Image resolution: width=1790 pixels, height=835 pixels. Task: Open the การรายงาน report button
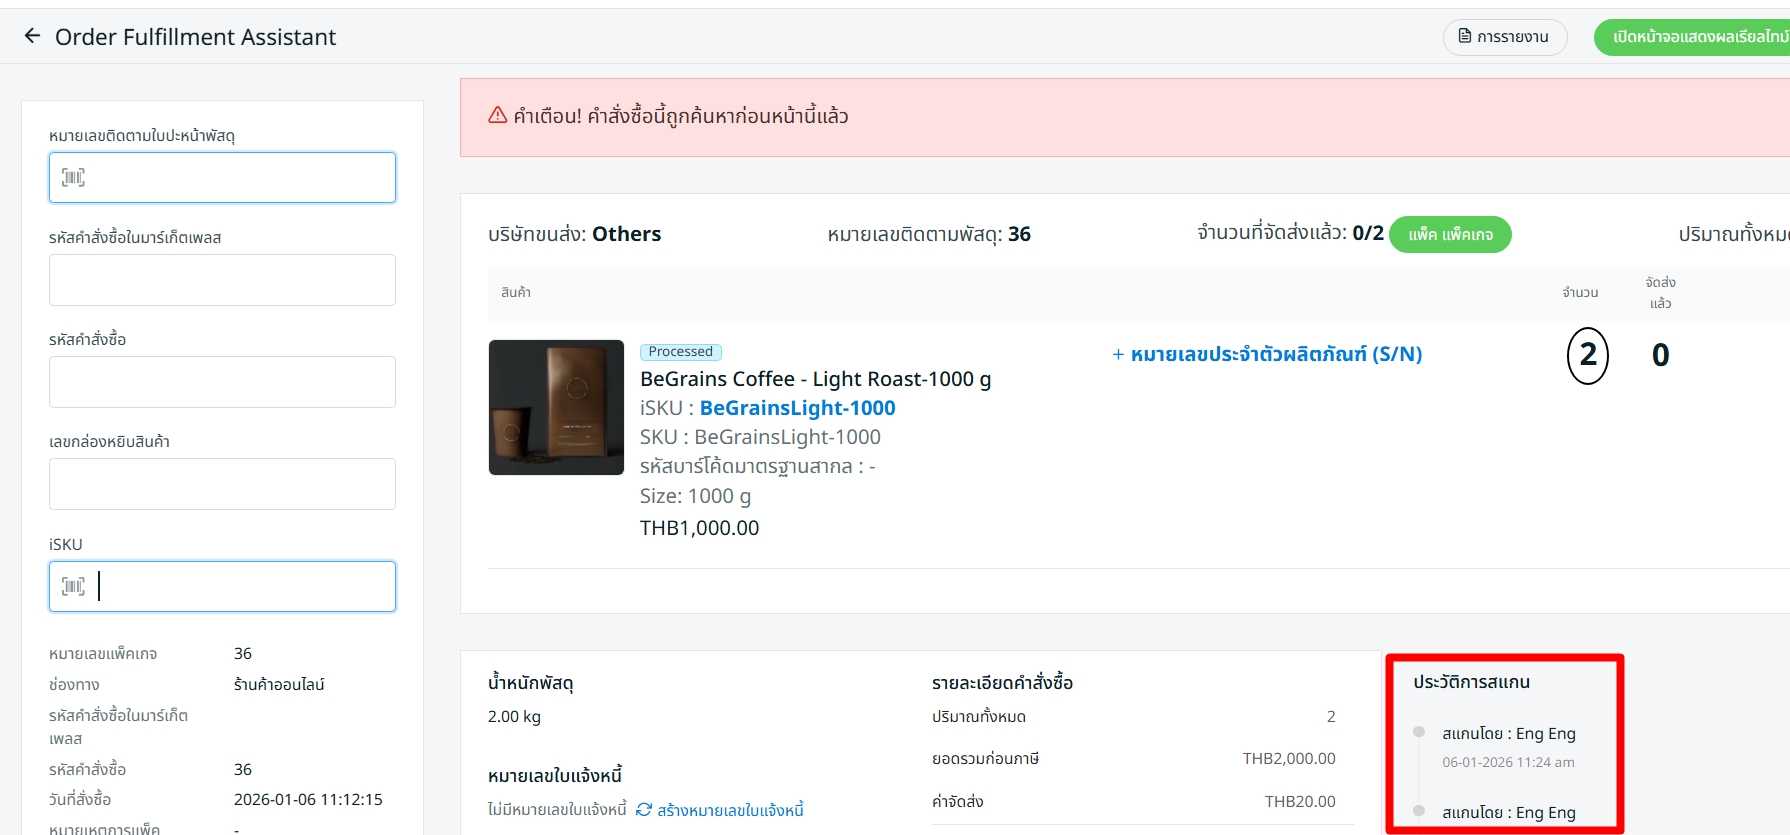(1504, 37)
